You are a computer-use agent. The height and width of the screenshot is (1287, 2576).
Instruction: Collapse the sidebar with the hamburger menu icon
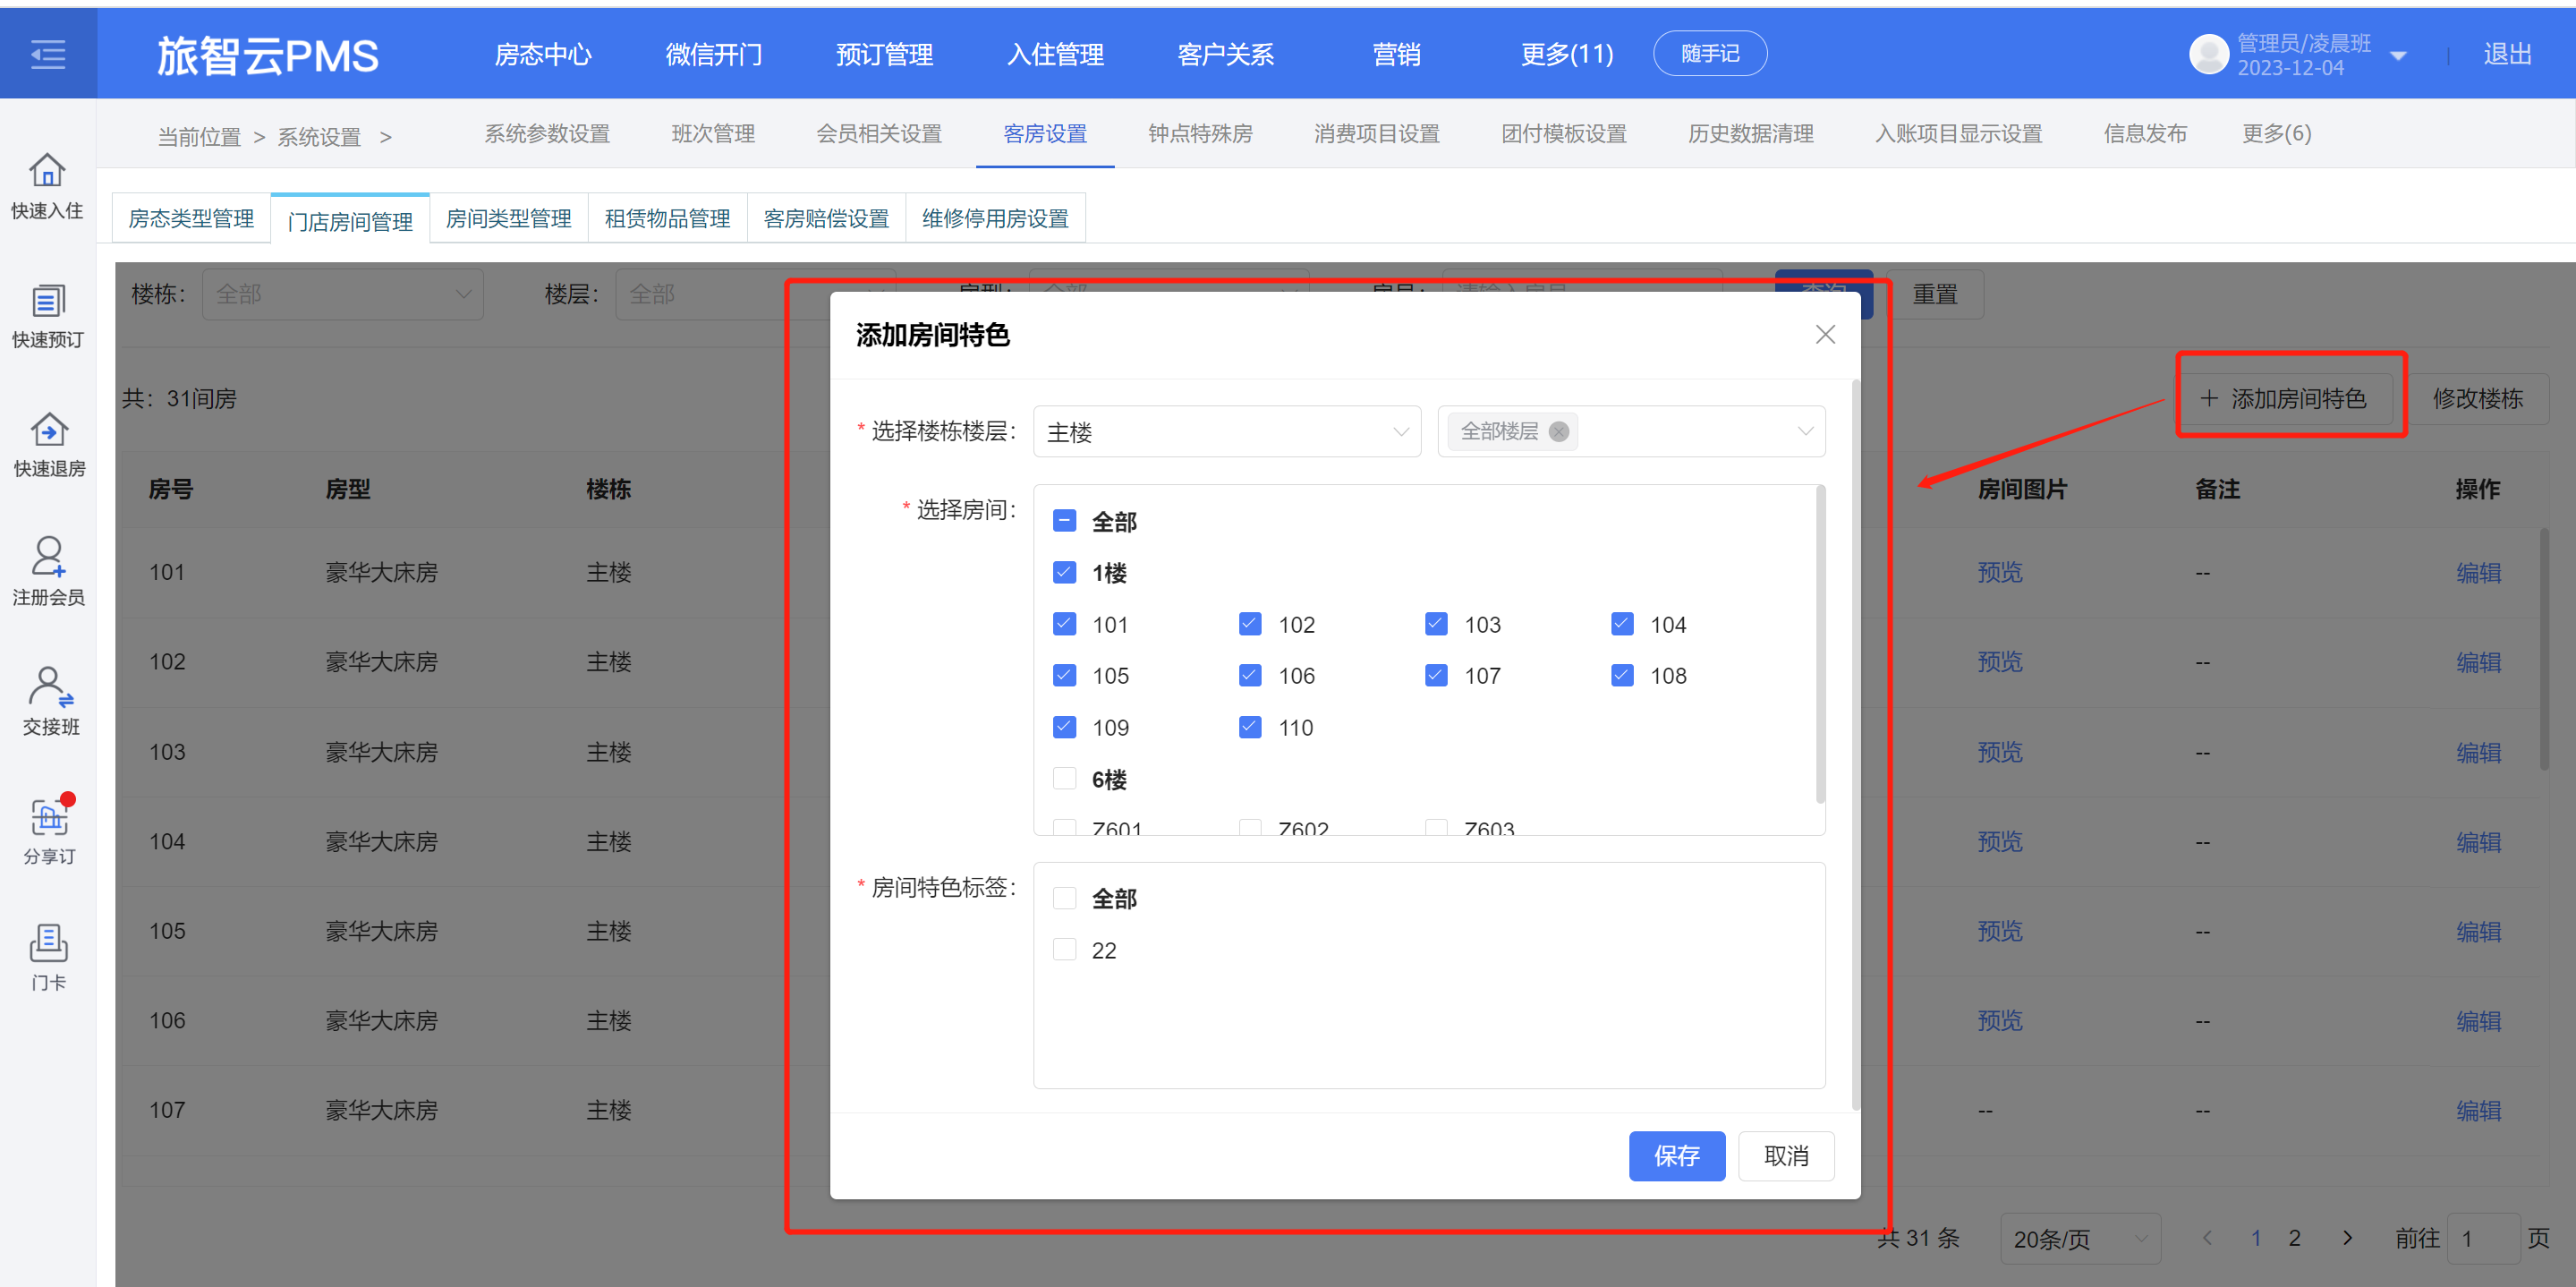tap(48, 54)
